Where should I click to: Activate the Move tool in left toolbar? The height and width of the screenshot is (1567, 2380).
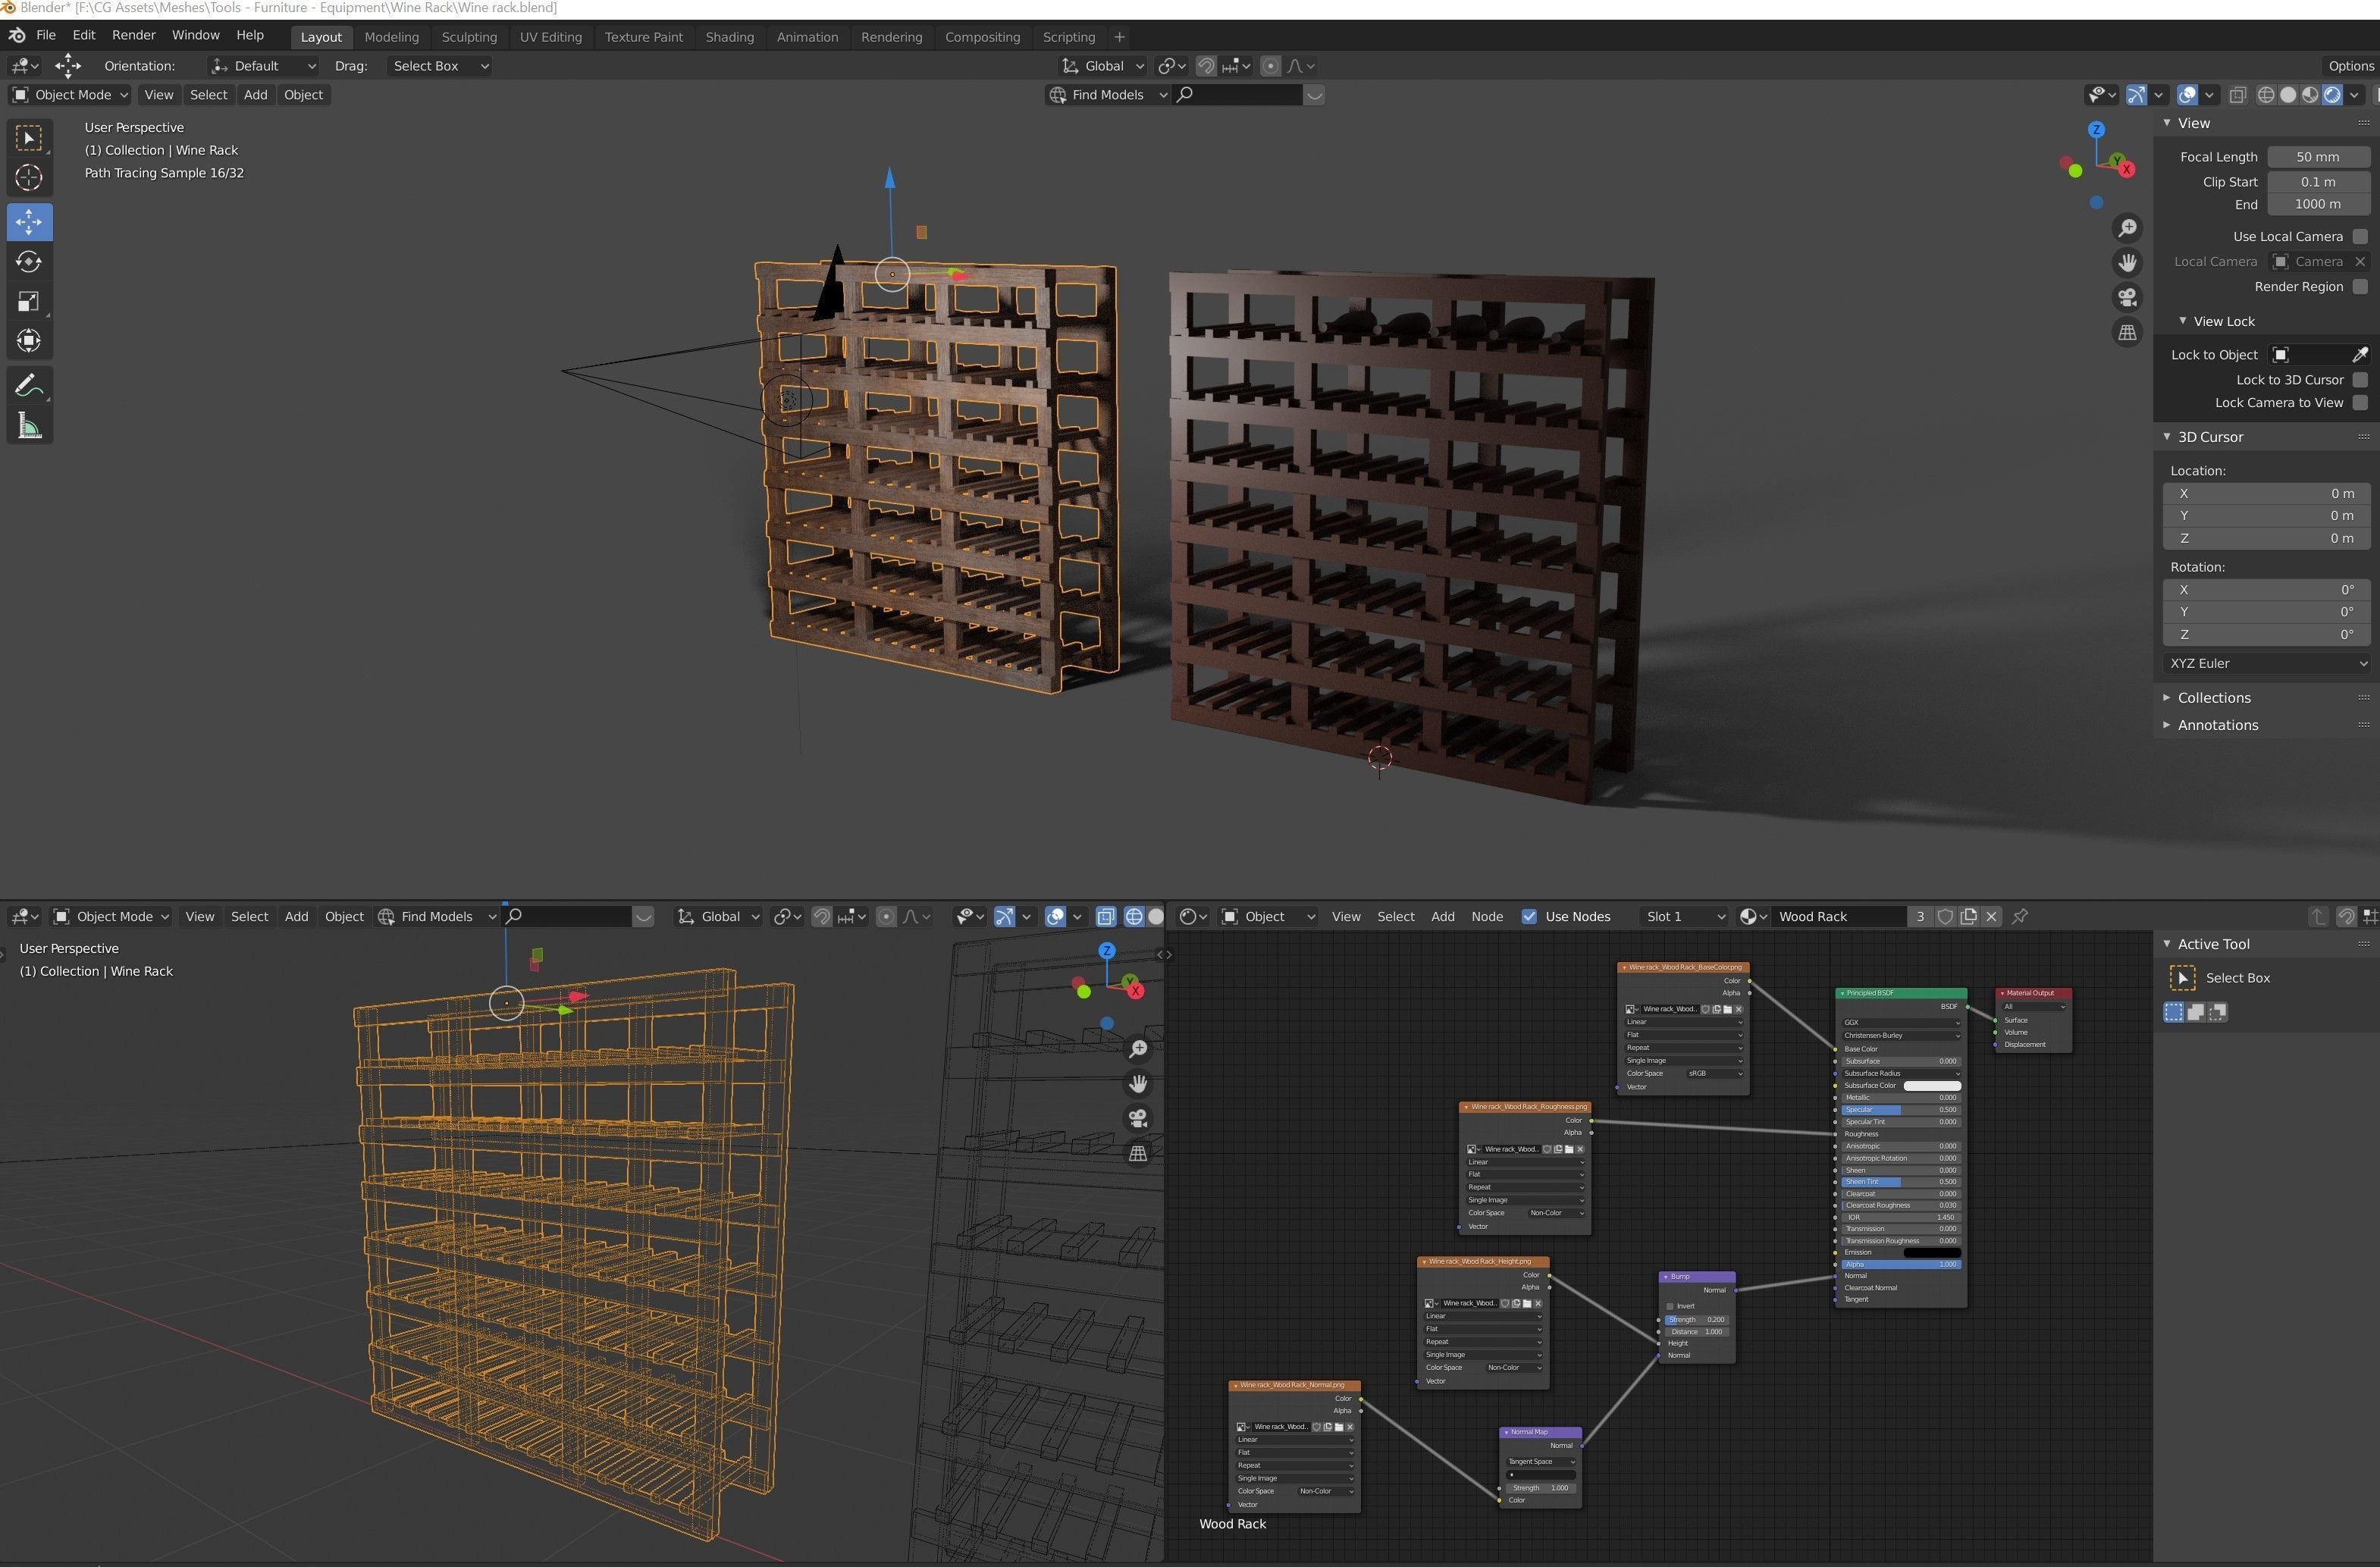[x=29, y=221]
